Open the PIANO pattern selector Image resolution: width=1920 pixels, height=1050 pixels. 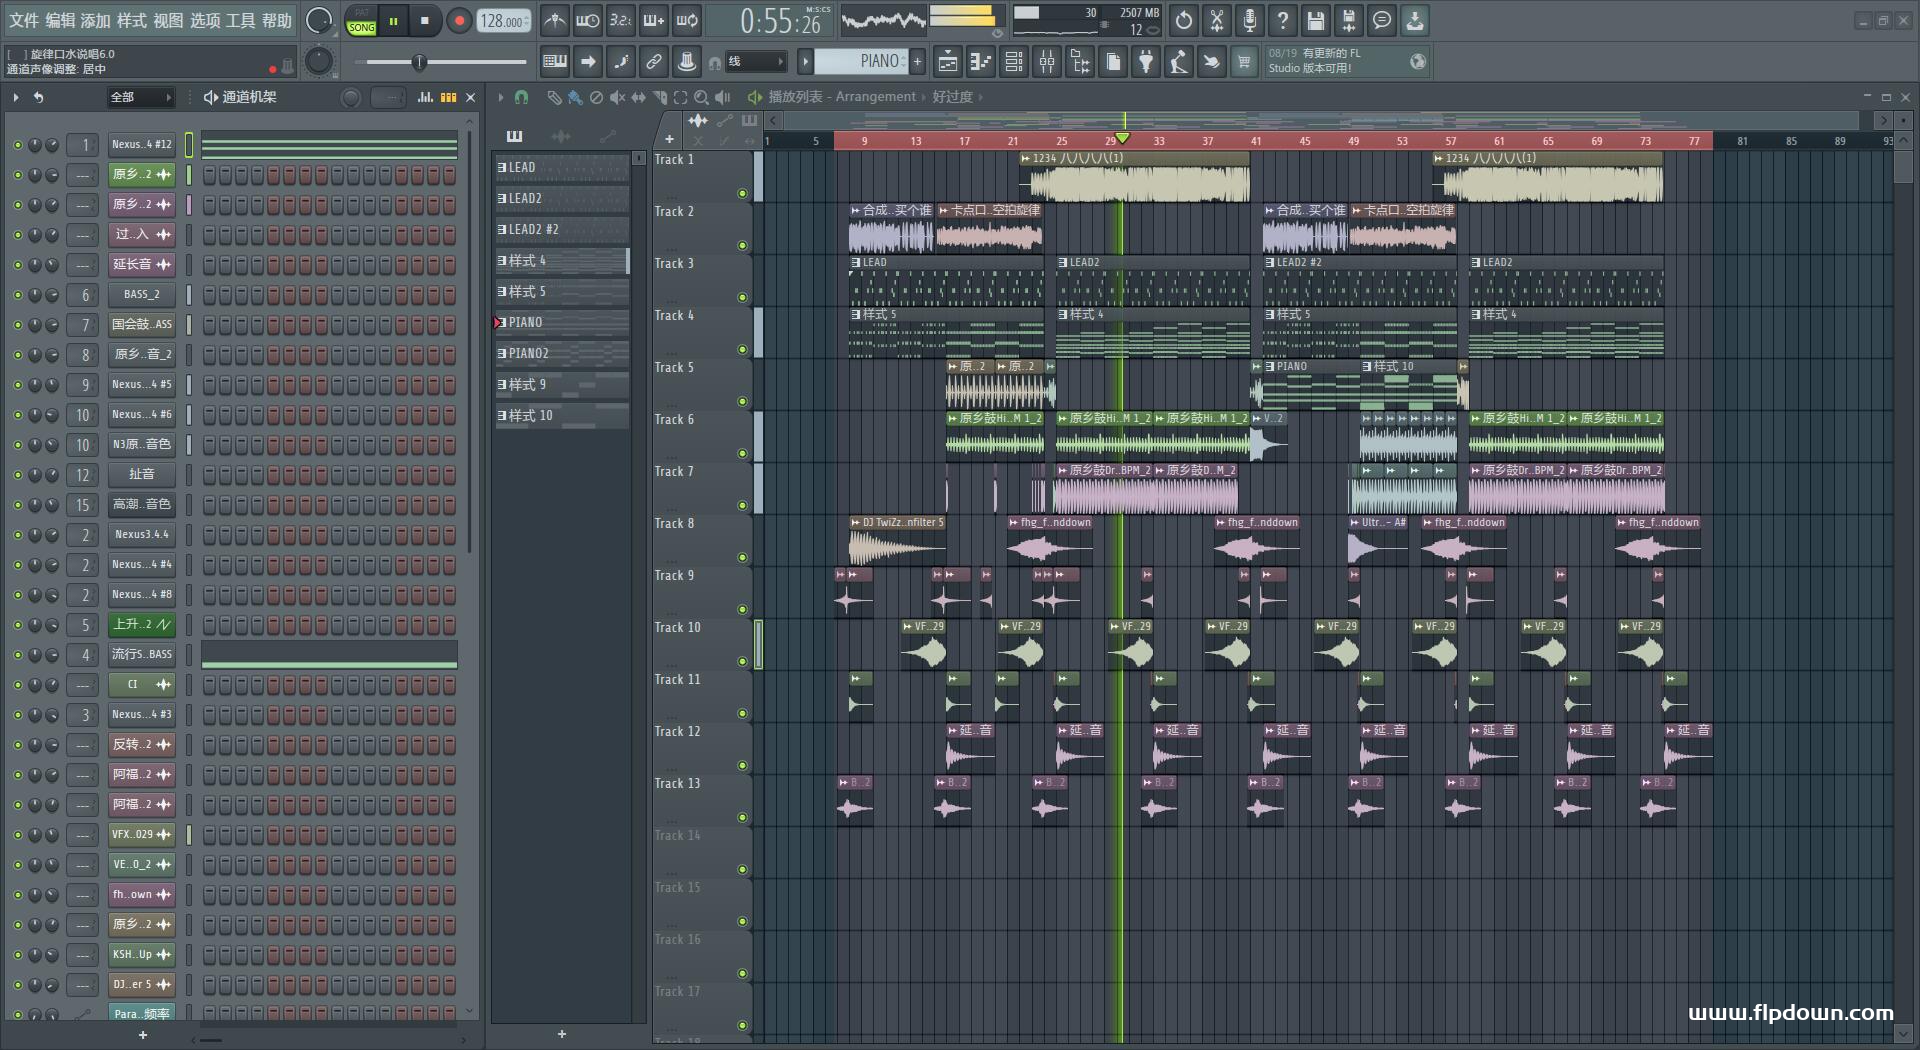860,62
